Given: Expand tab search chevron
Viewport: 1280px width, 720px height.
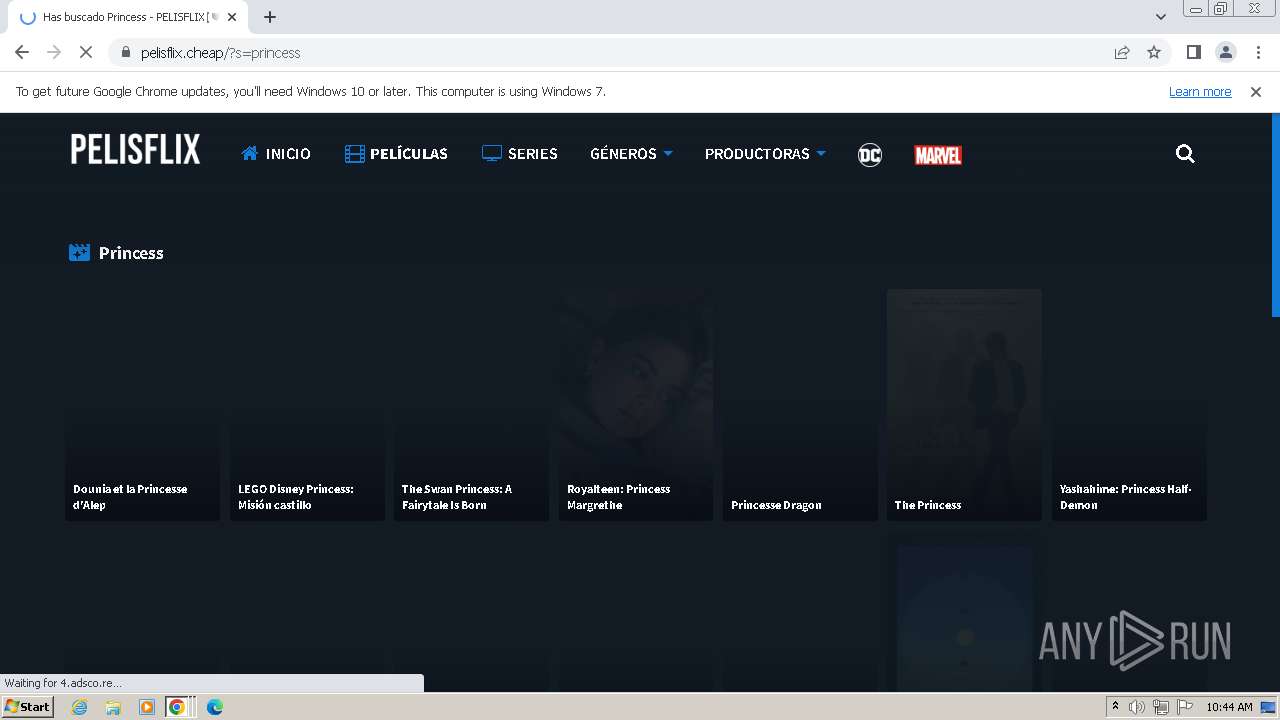Looking at the screenshot, I should point(1160,17).
